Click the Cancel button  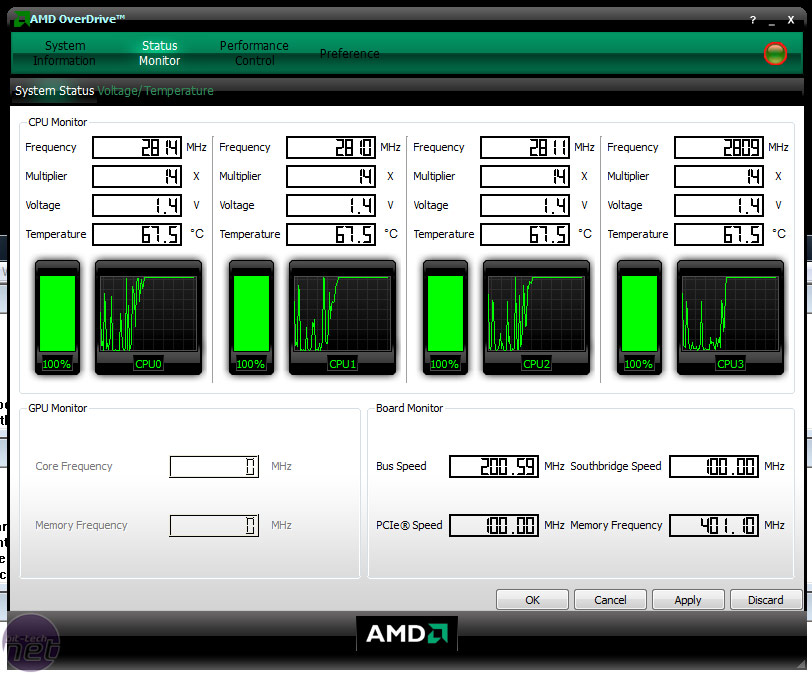(610, 600)
